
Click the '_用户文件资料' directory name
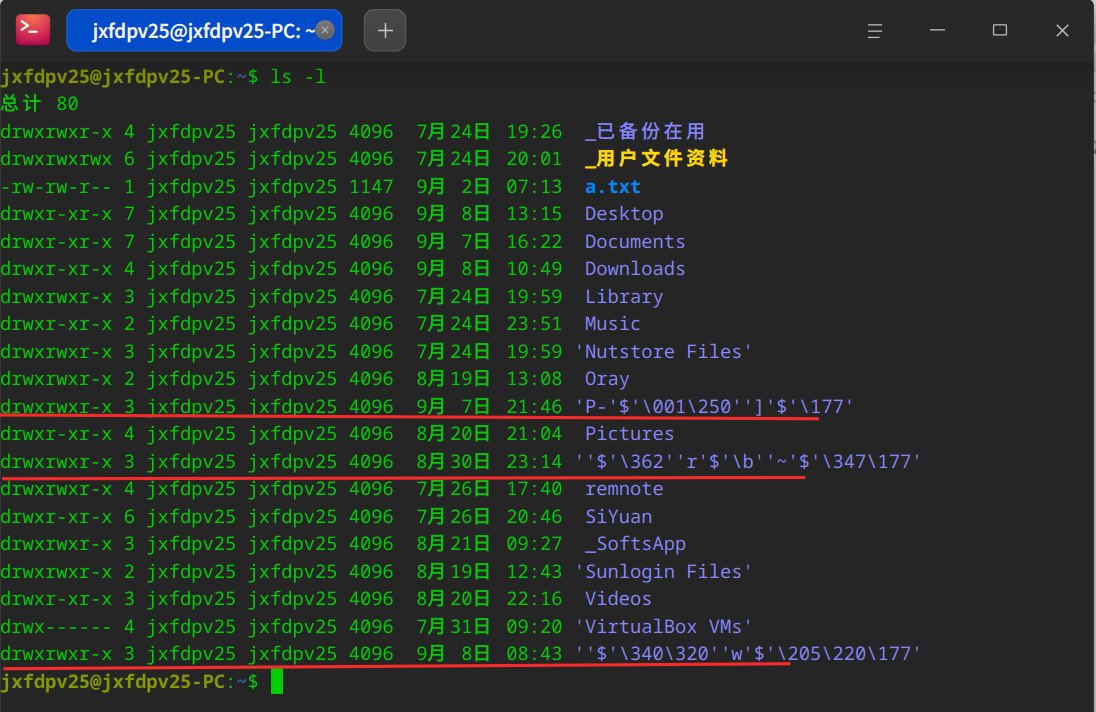656,159
